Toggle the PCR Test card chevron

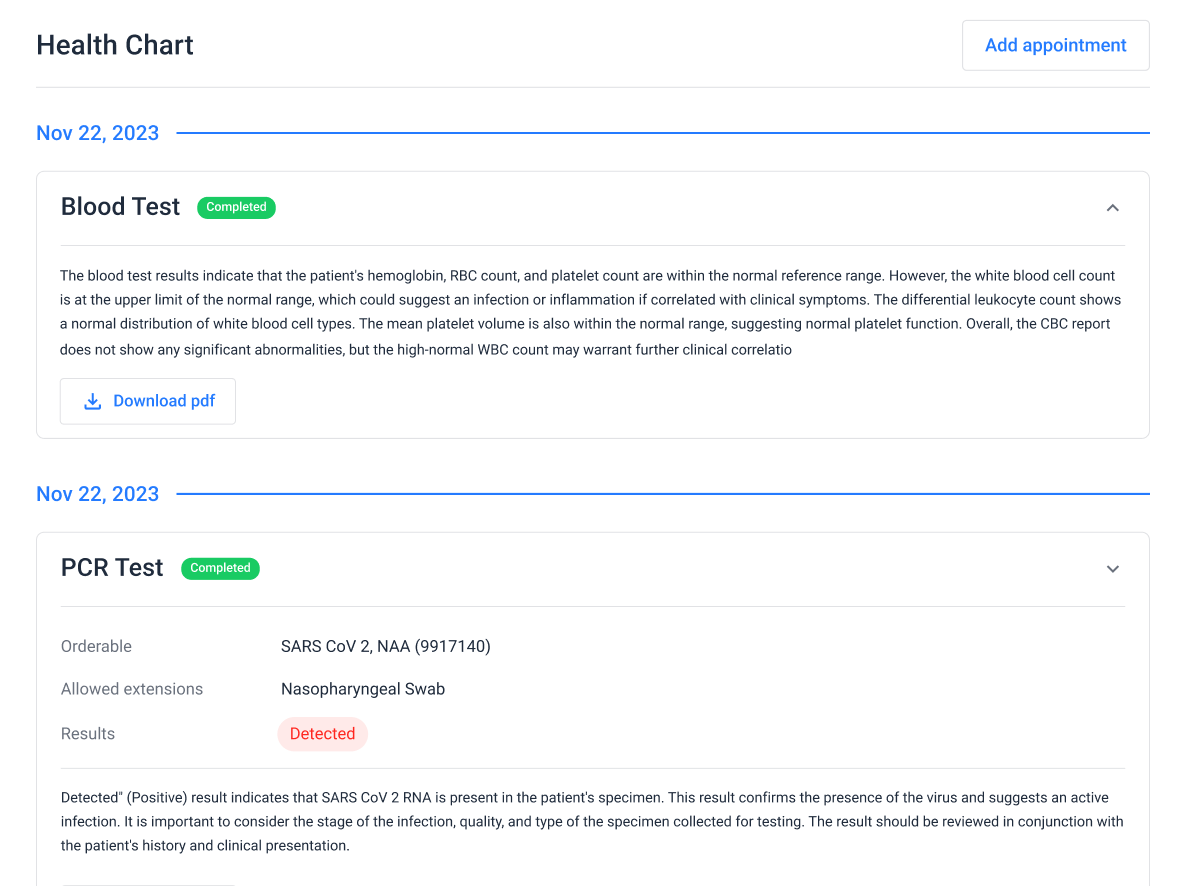(1112, 569)
